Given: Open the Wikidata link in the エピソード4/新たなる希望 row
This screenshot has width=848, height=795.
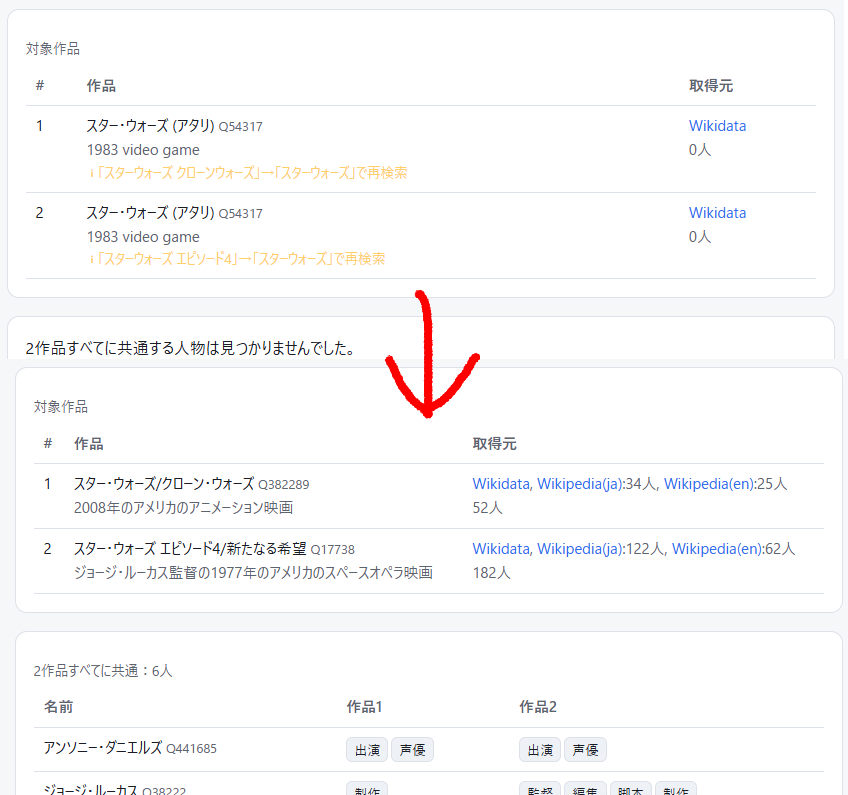Looking at the screenshot, I should [x=501, y=549].
